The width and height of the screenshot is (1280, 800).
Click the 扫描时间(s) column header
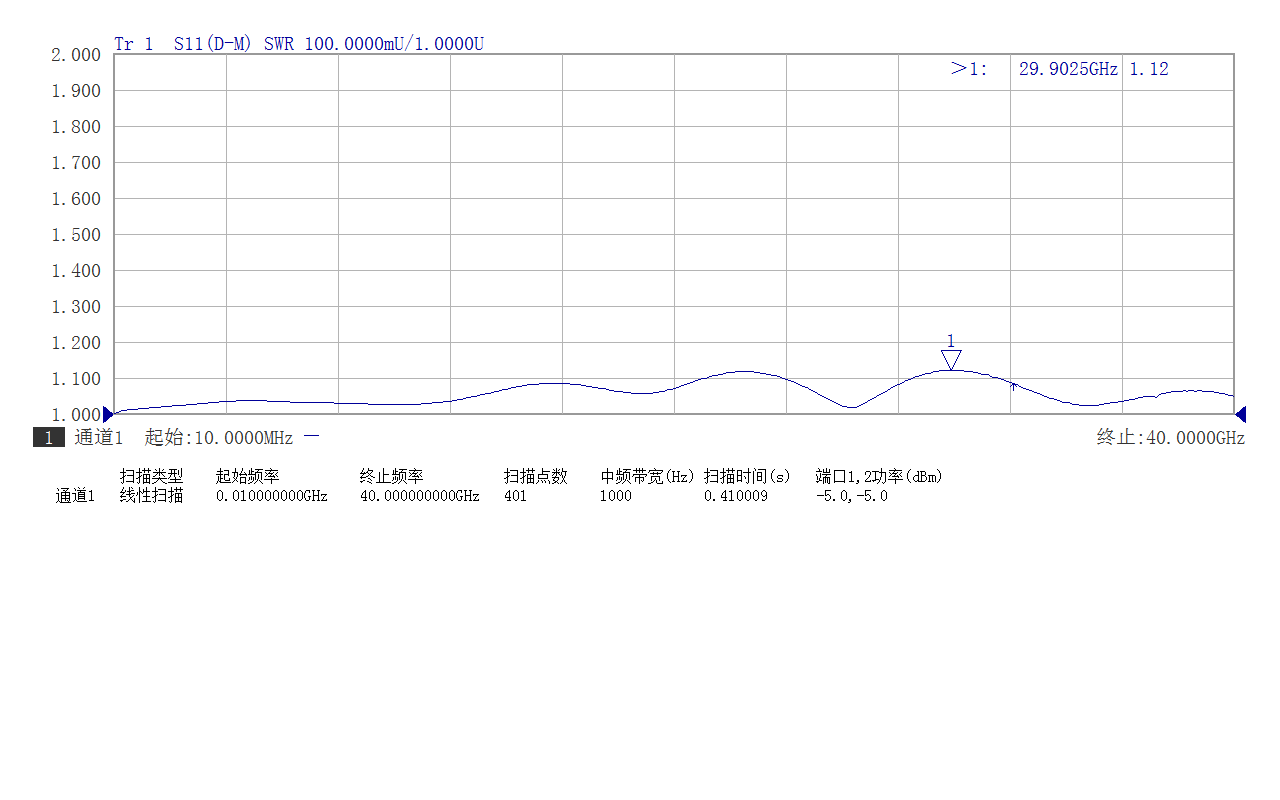(747, 476)
